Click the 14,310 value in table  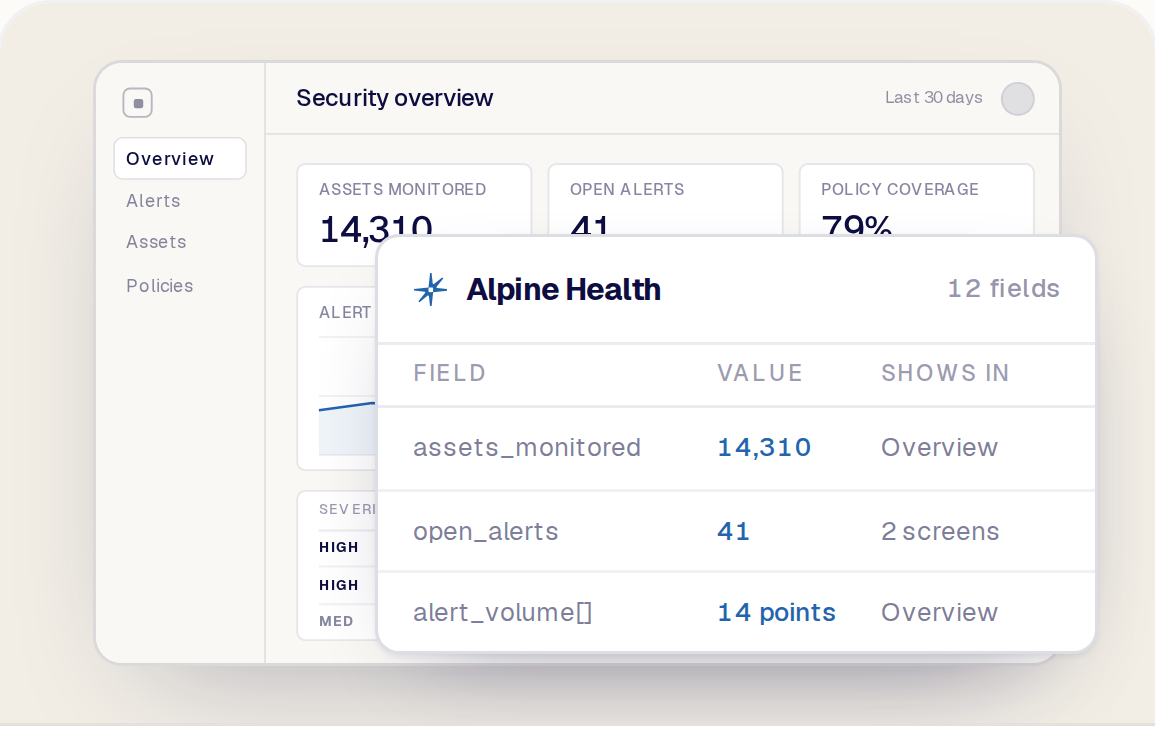coord(764,448)
